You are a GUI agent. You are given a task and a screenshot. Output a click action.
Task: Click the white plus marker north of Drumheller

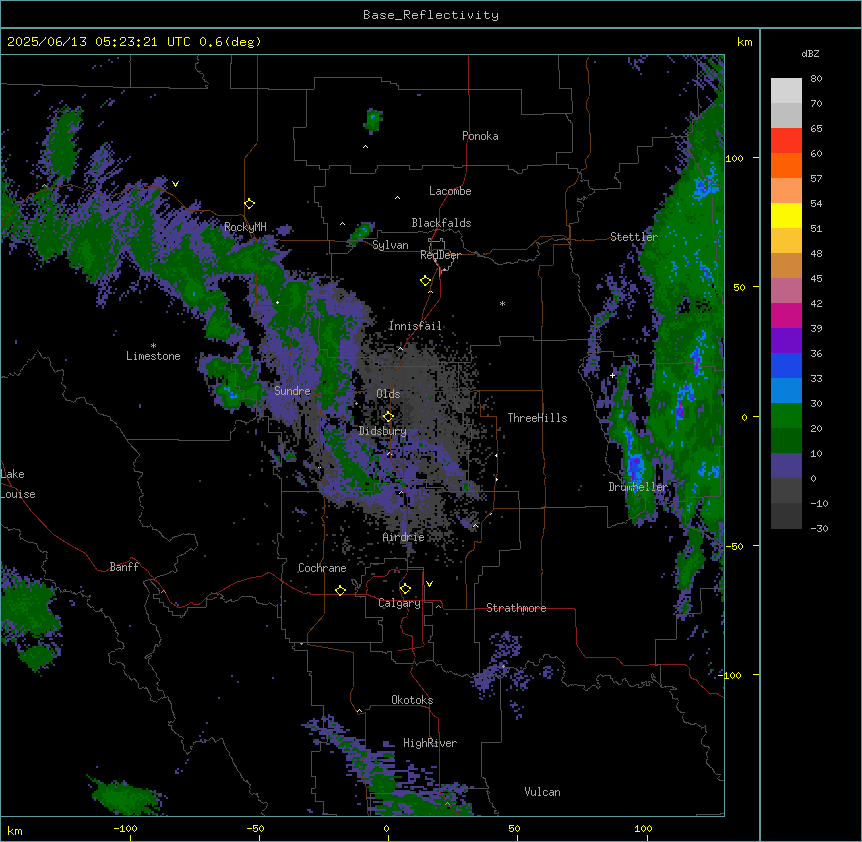[x=612, y=375]
